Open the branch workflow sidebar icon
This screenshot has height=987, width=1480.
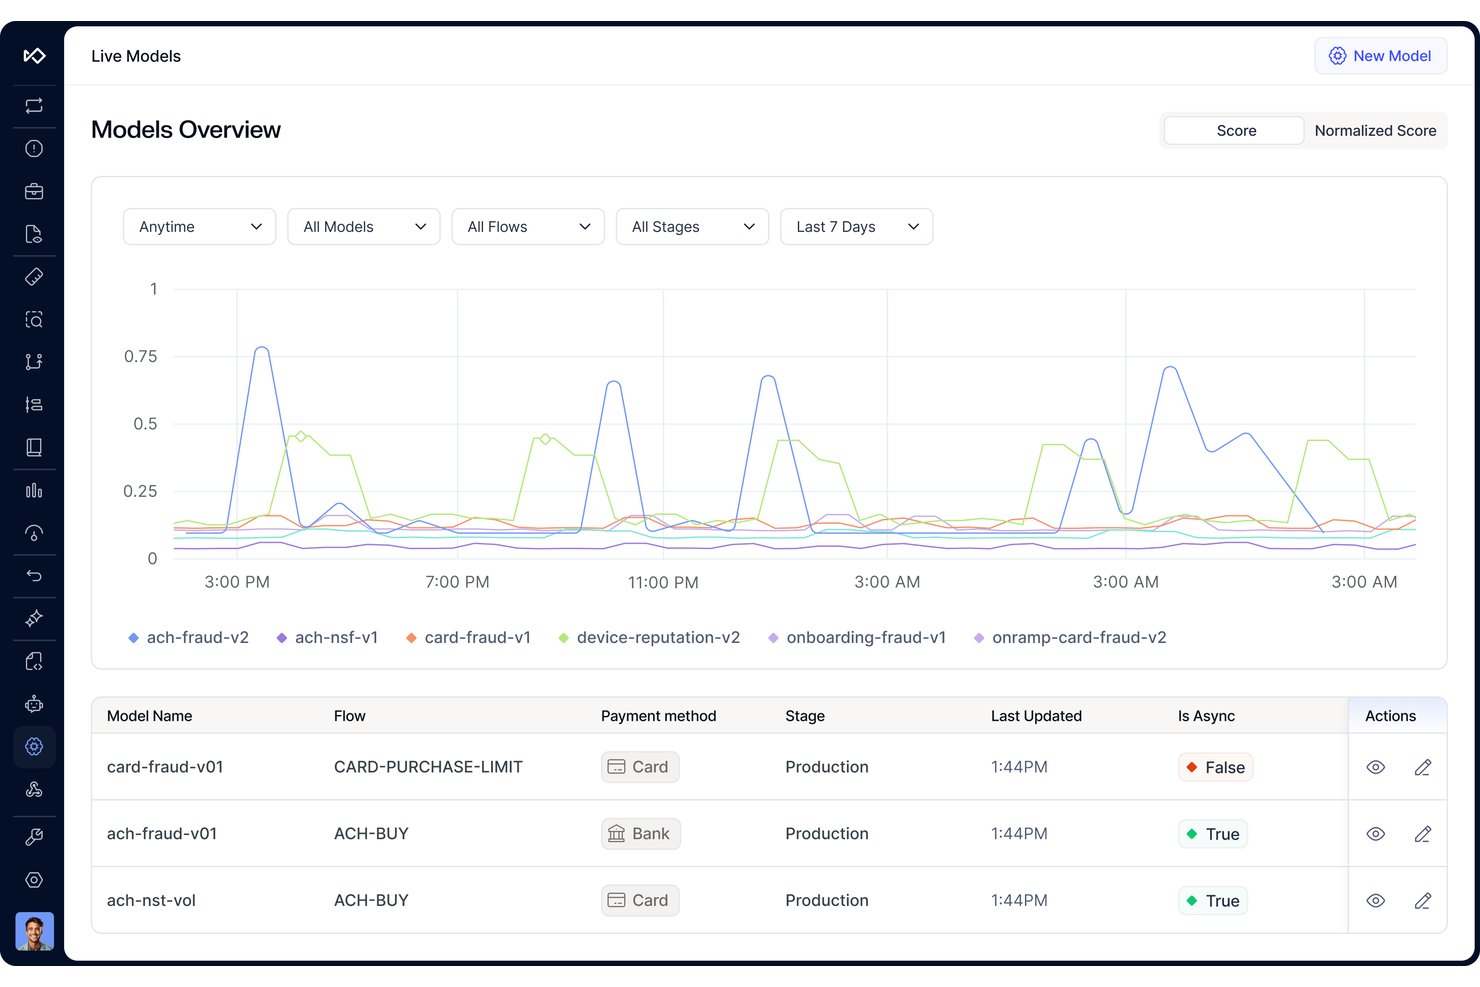[34, 362]
